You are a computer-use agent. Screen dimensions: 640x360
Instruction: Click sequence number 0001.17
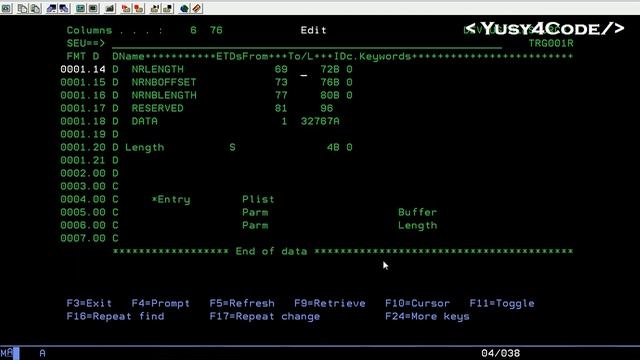click(x=83, y=109)
